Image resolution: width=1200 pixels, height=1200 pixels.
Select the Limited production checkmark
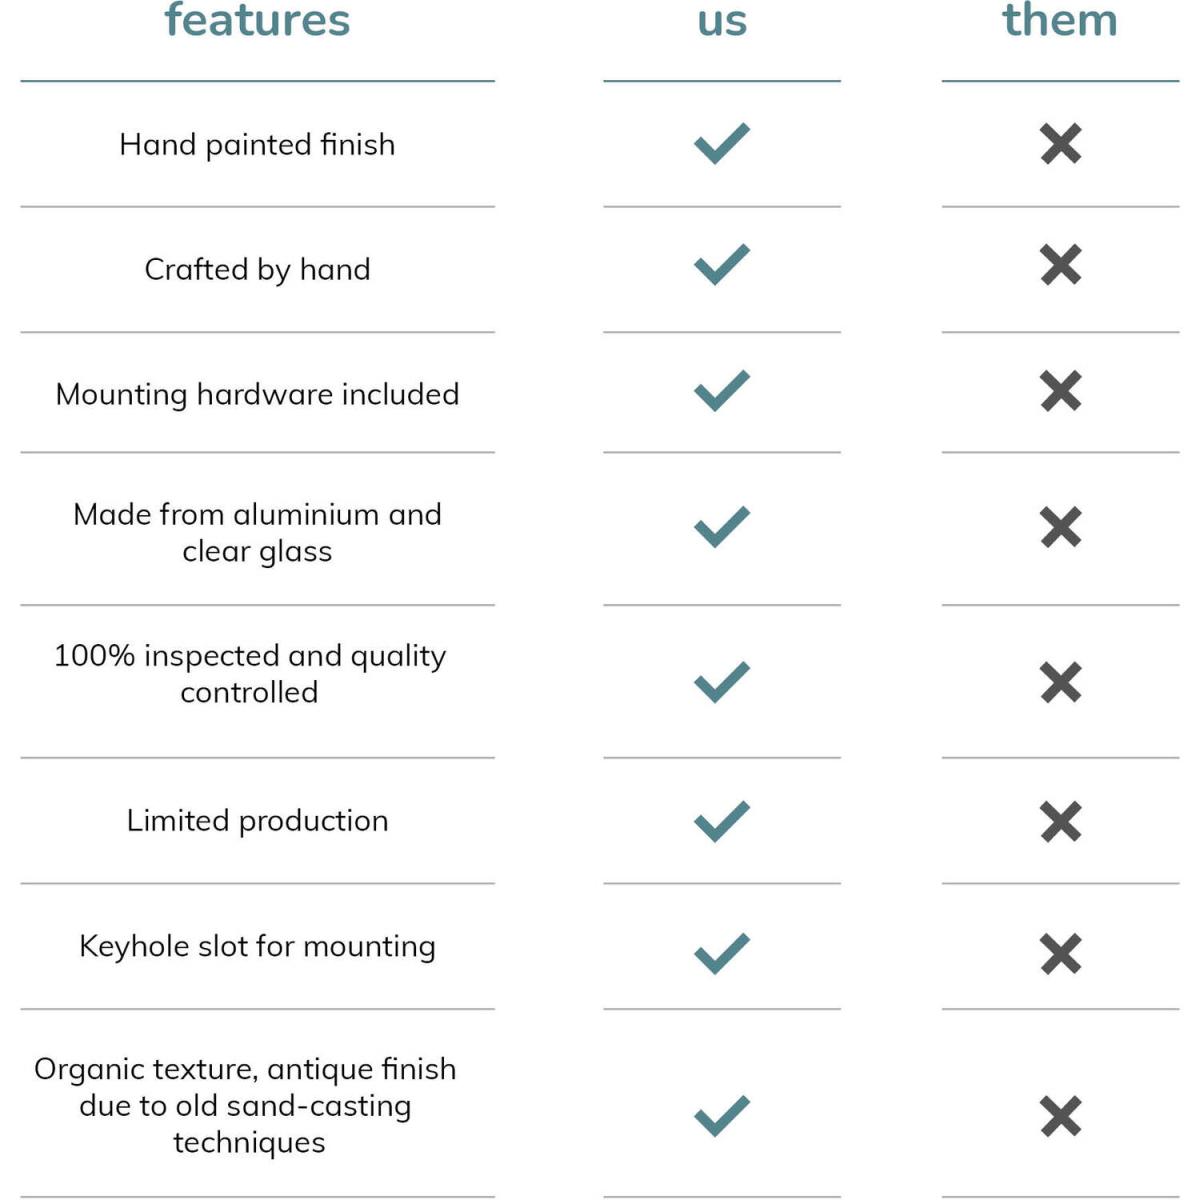[x=721, y=822]
